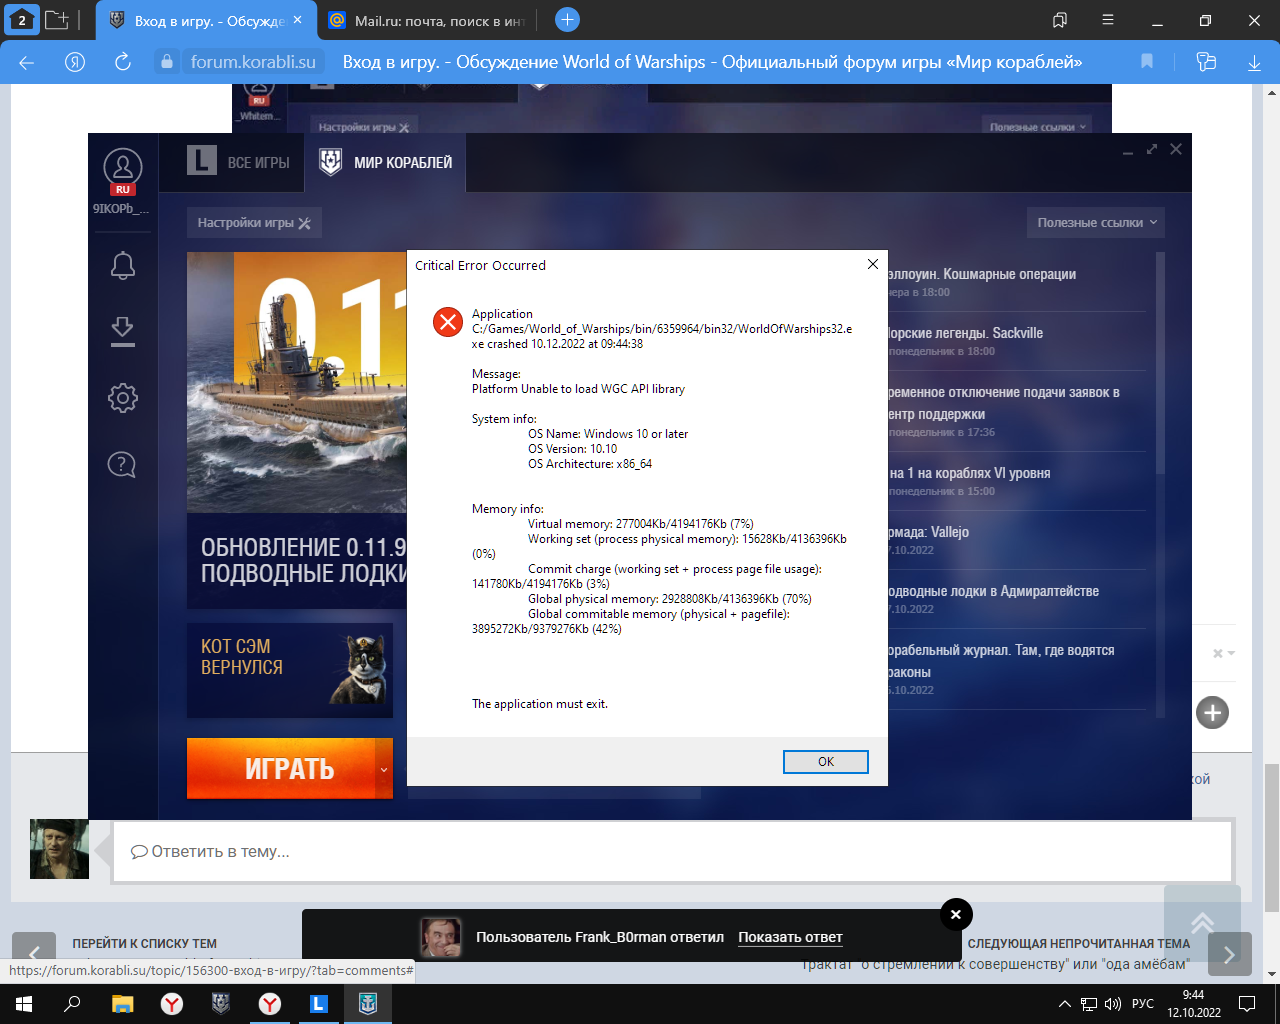1280x1024 pixels.
Task: Open a new browser tab with plus
Action: [567, 20]
